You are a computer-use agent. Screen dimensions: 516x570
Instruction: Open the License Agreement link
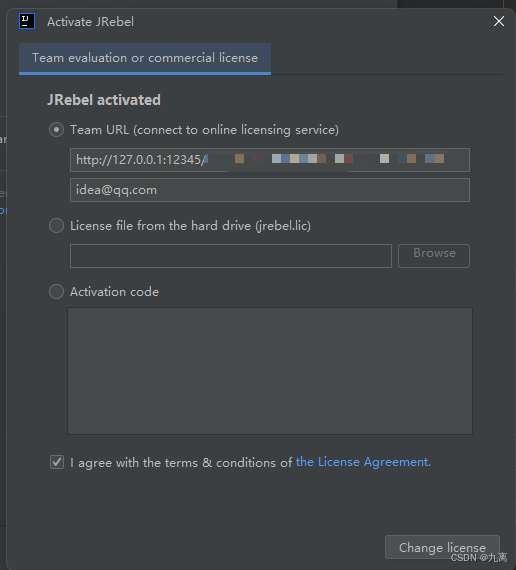click(x=363, y=462)
